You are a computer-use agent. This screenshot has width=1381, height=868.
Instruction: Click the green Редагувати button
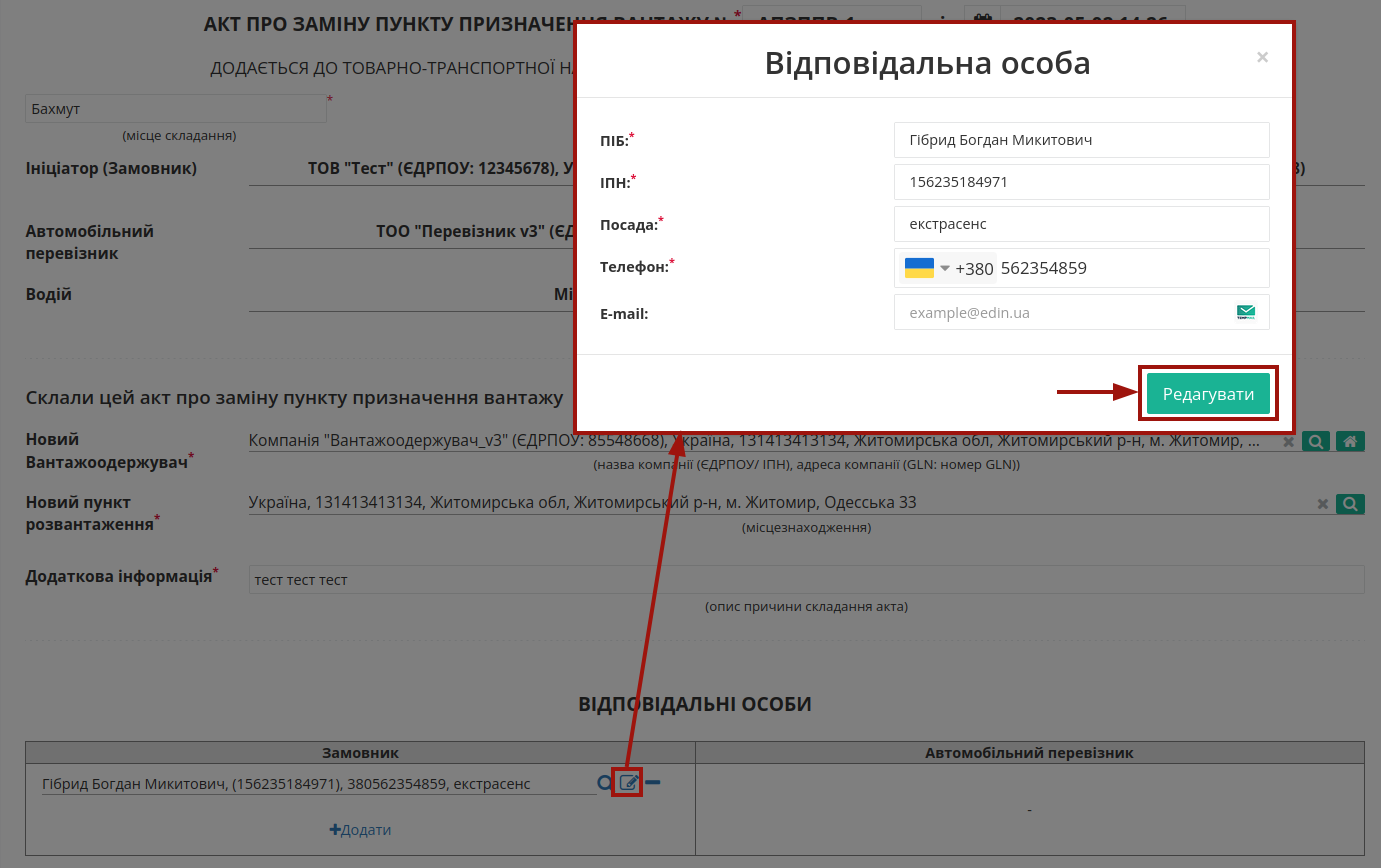[1208, 394]
